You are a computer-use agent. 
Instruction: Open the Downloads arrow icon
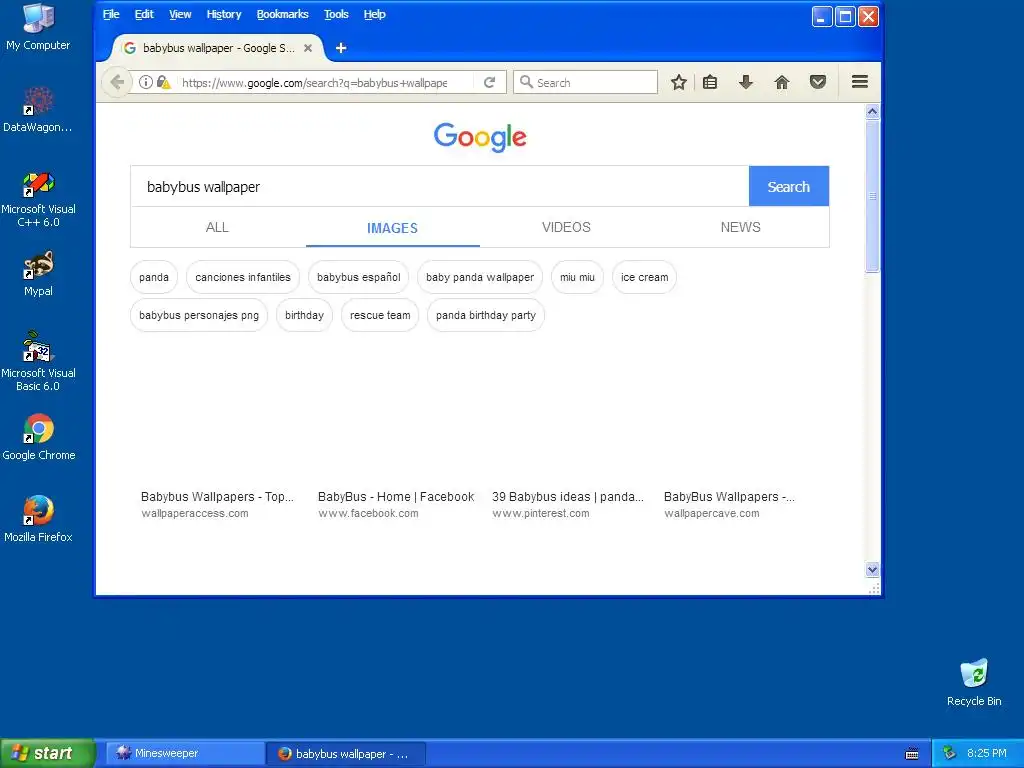(745, 82)
